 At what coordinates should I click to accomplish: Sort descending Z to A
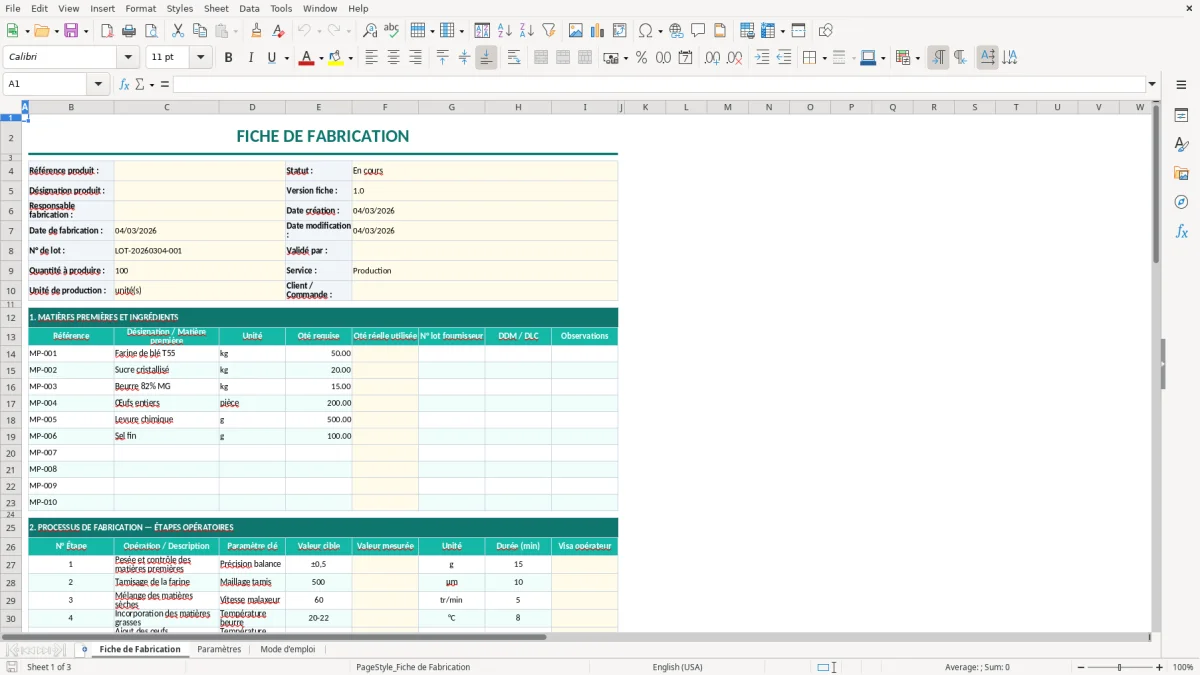coord(527,31)
